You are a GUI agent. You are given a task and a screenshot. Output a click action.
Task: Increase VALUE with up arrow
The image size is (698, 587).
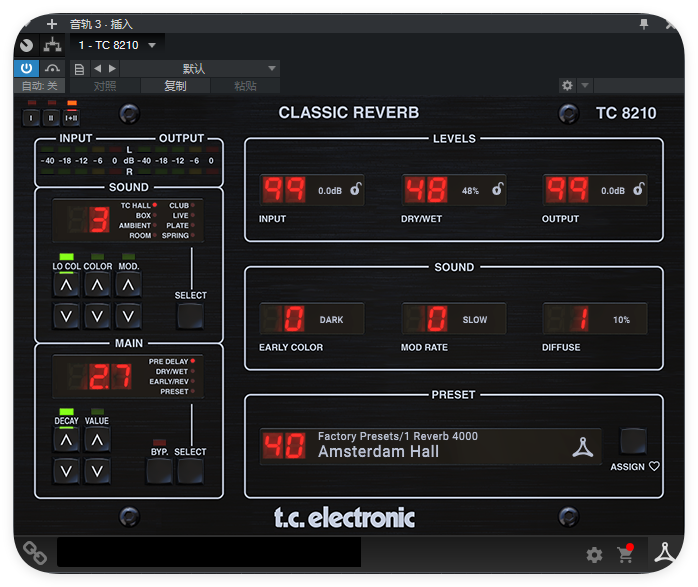pos(97,440)
